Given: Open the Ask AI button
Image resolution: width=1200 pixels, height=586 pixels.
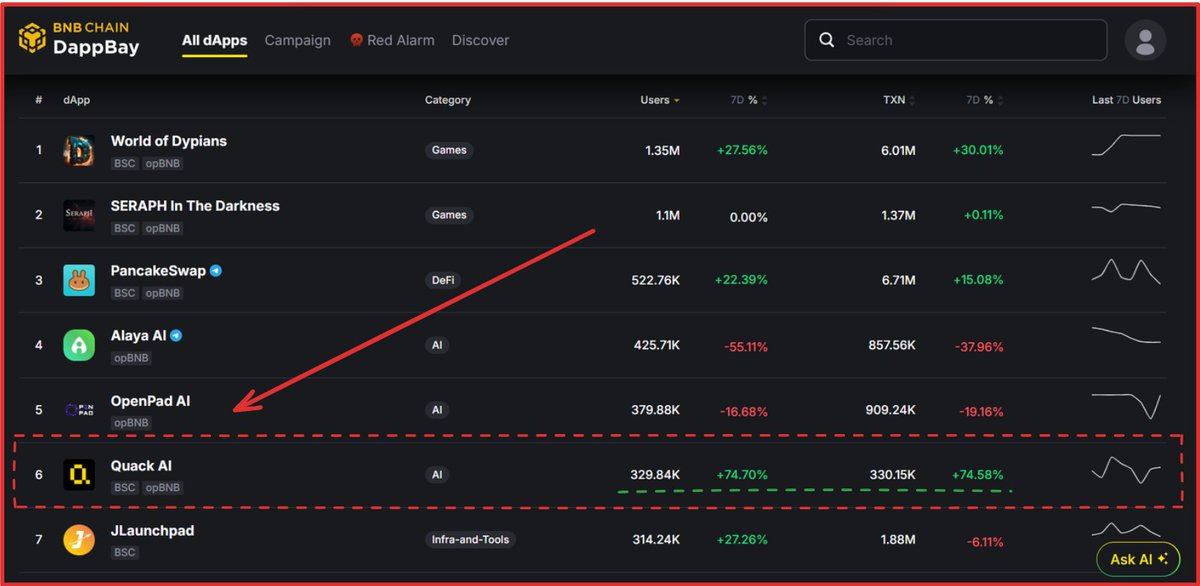Looking at the screenshot, I should (1138, 560).
